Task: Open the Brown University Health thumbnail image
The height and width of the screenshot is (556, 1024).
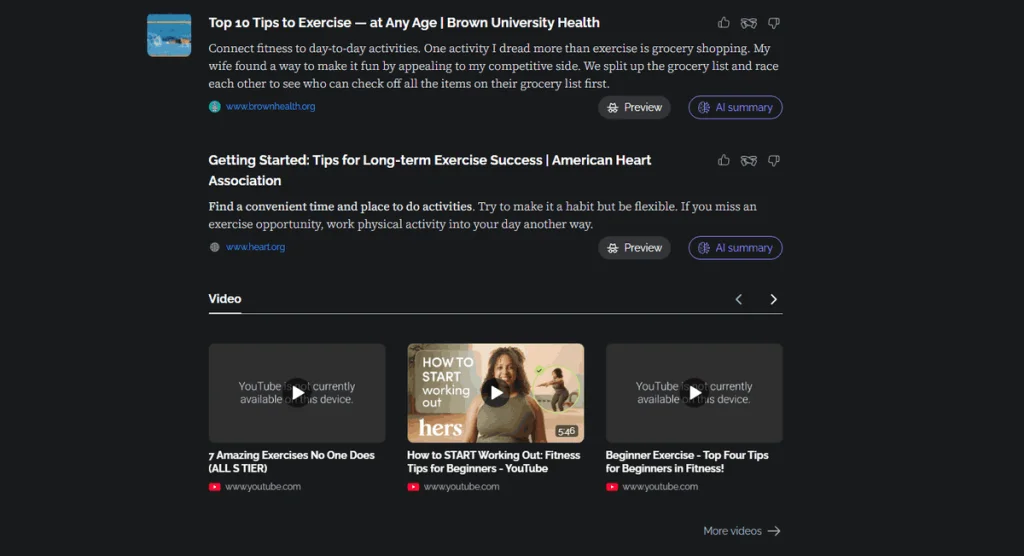Action: coord(169,35)
